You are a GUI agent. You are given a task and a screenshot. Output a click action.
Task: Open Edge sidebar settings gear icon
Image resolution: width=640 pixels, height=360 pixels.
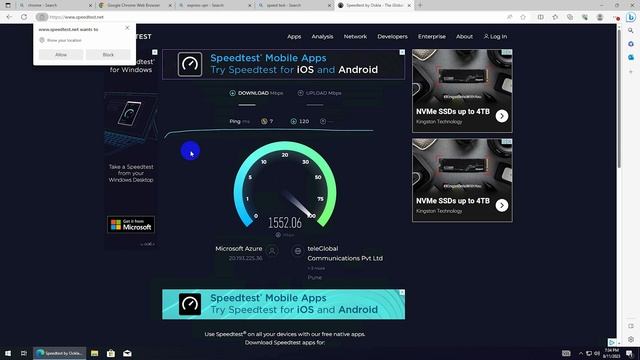click(631, 339)
